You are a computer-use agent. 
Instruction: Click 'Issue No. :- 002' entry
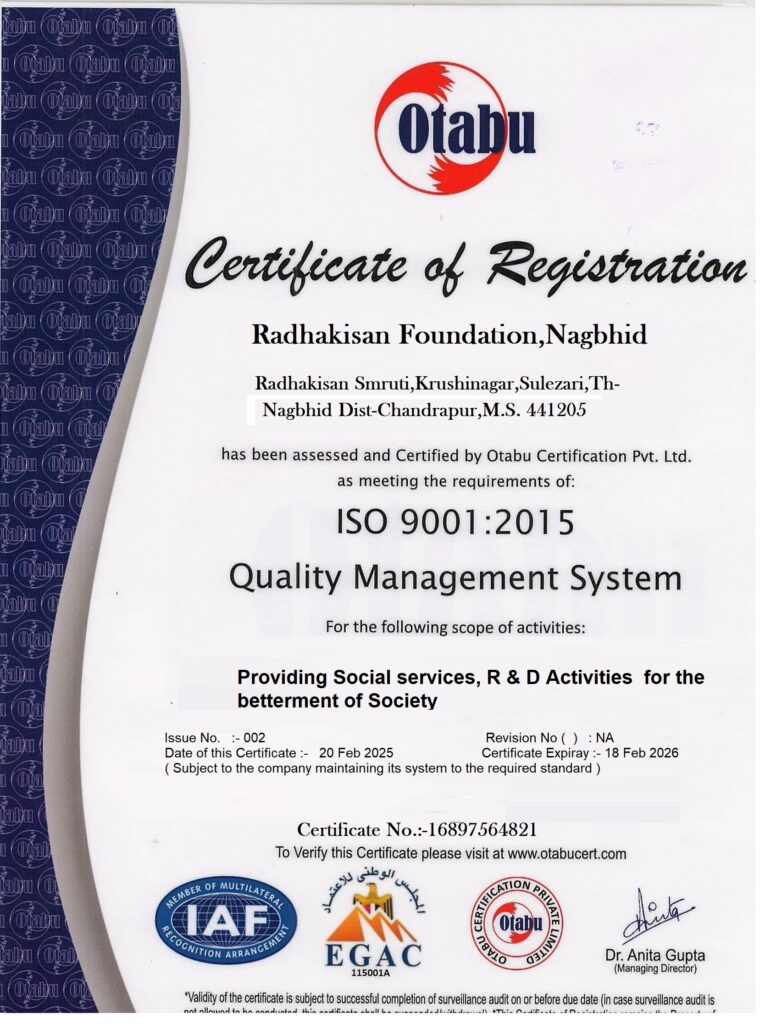point(215,738)
